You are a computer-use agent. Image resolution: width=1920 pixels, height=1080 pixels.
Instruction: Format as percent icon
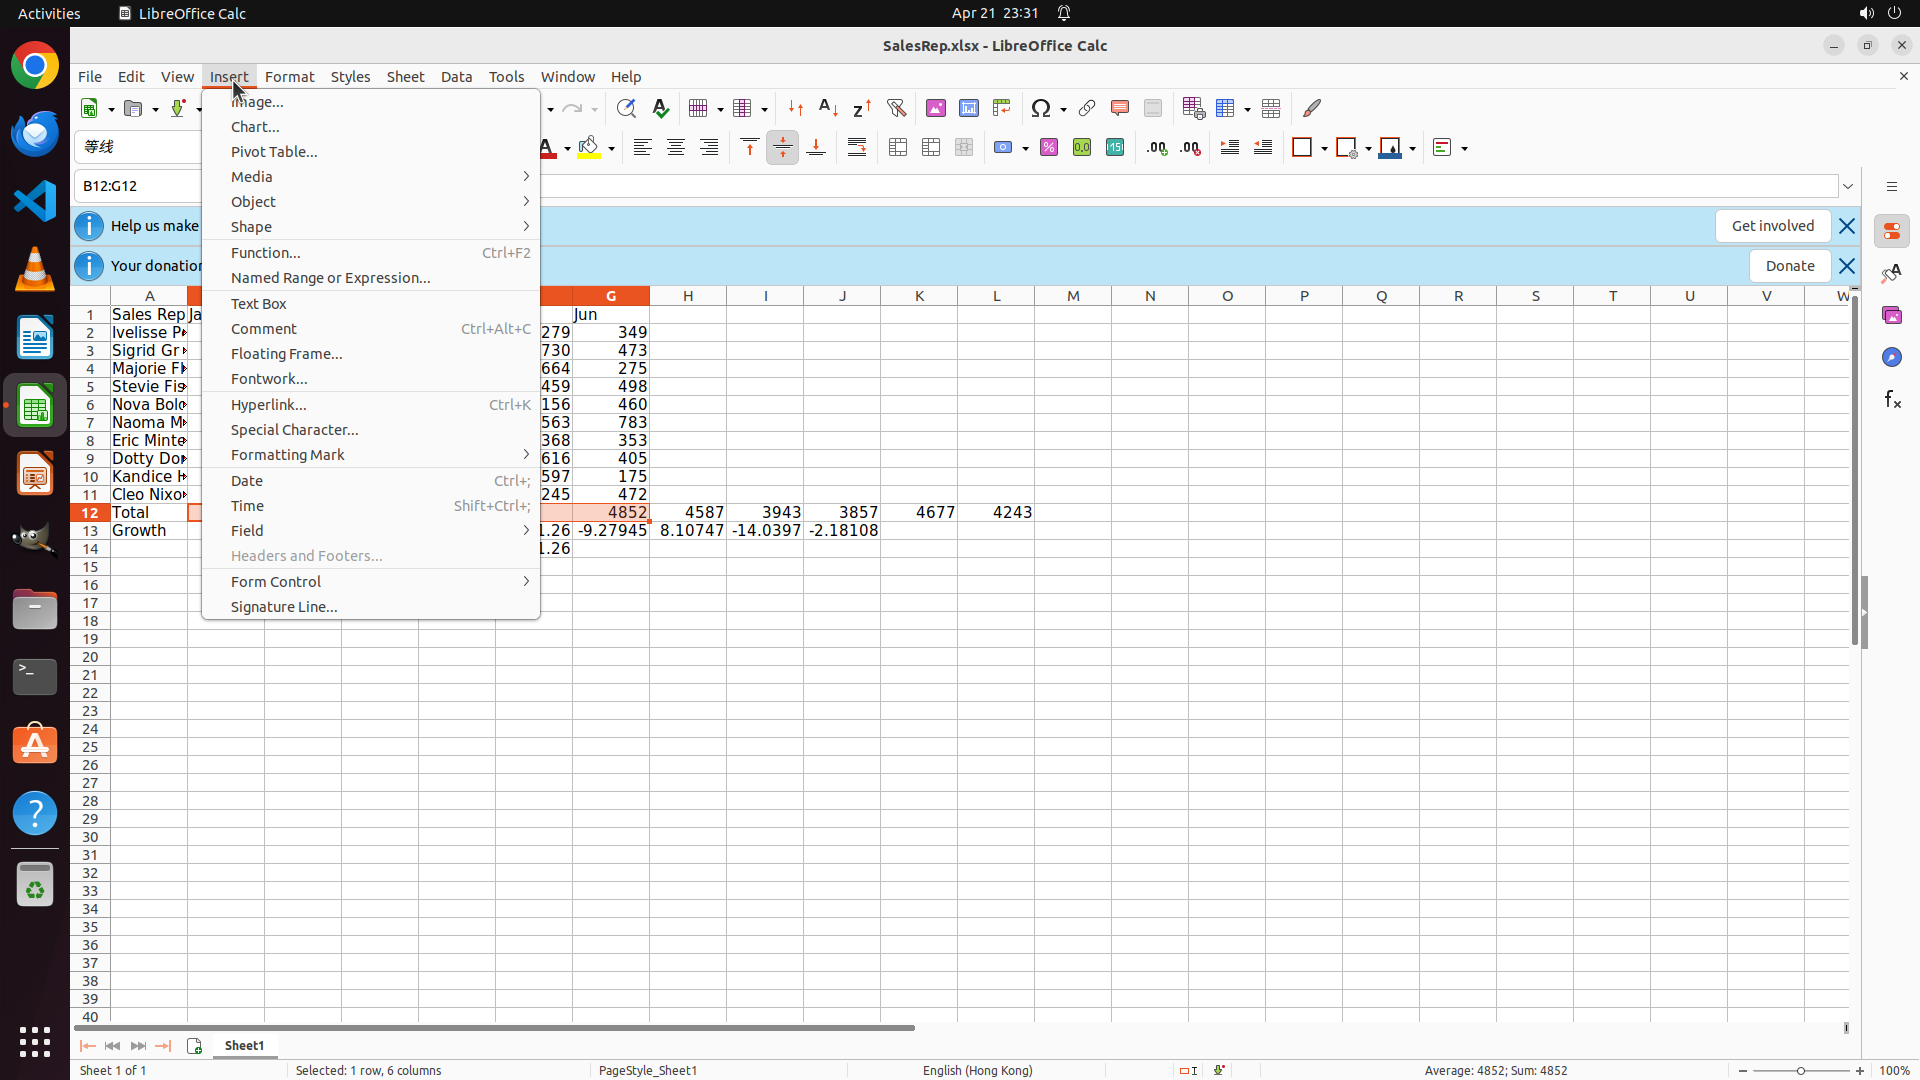pos(1049,148)
